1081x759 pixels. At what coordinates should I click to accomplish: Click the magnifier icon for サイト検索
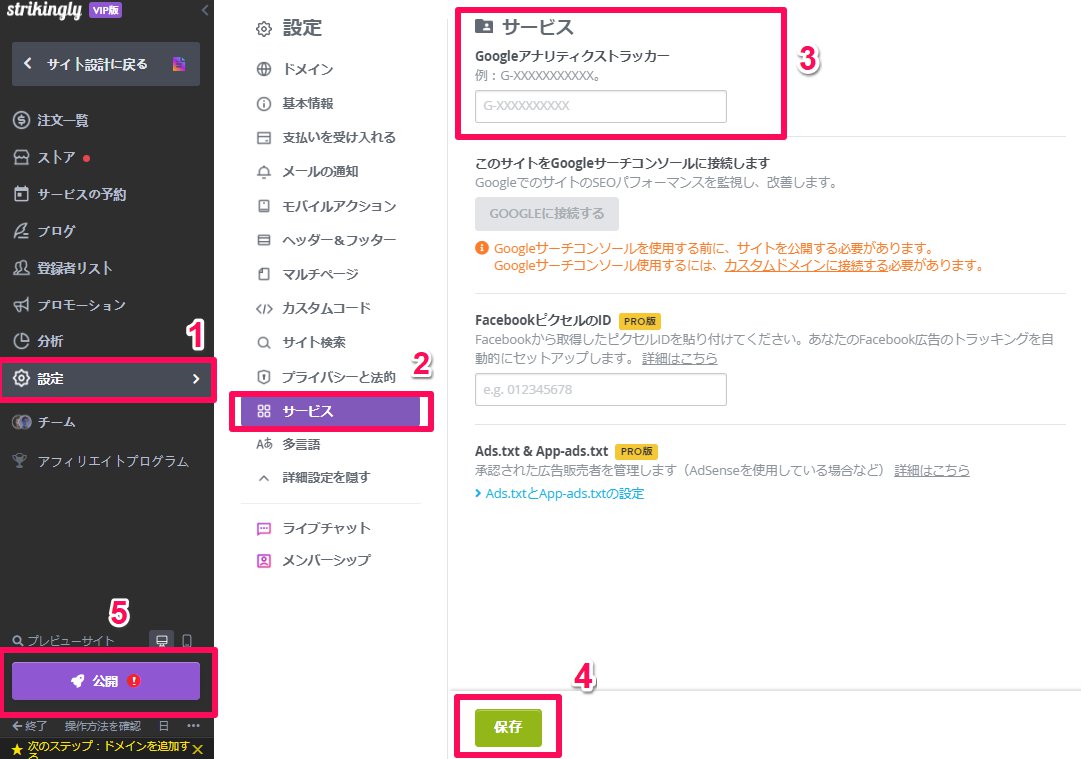[264, 342]
